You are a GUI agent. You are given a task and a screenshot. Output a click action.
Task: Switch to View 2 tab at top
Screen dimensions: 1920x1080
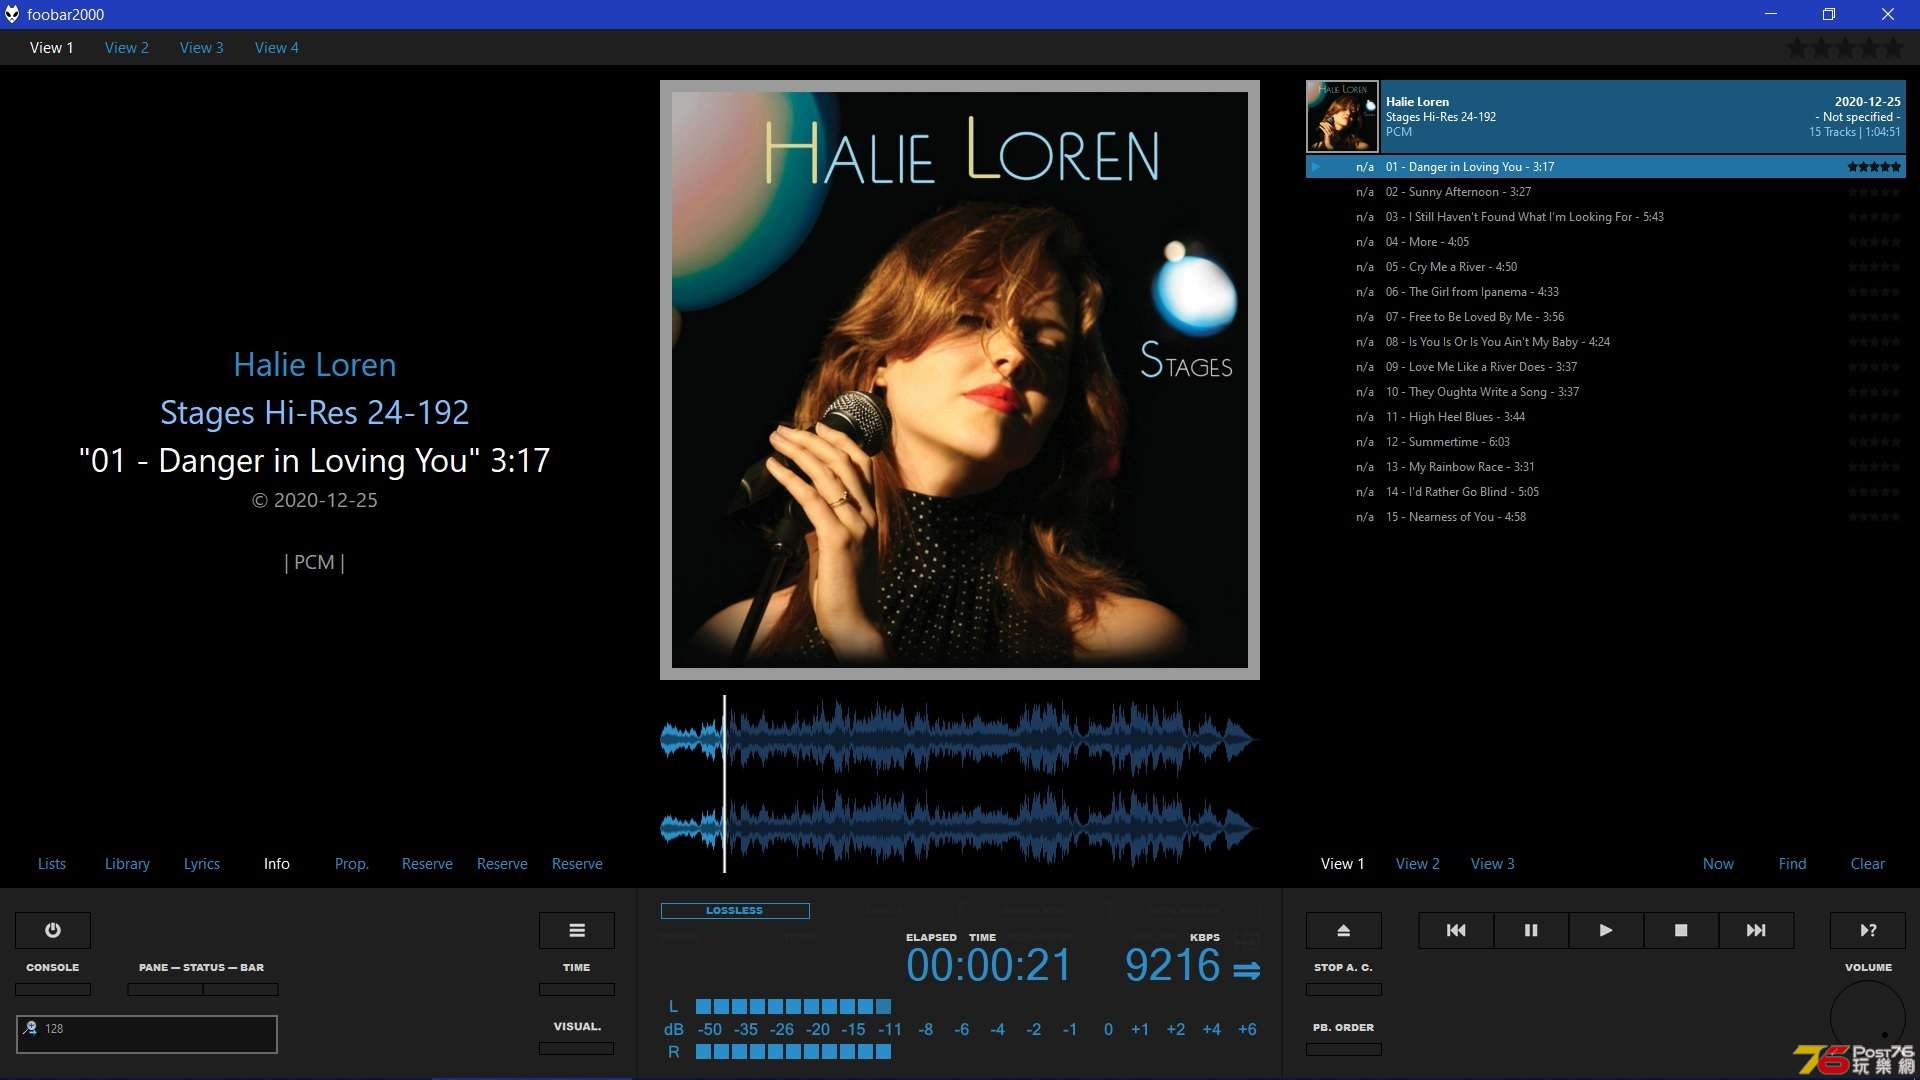127,47
